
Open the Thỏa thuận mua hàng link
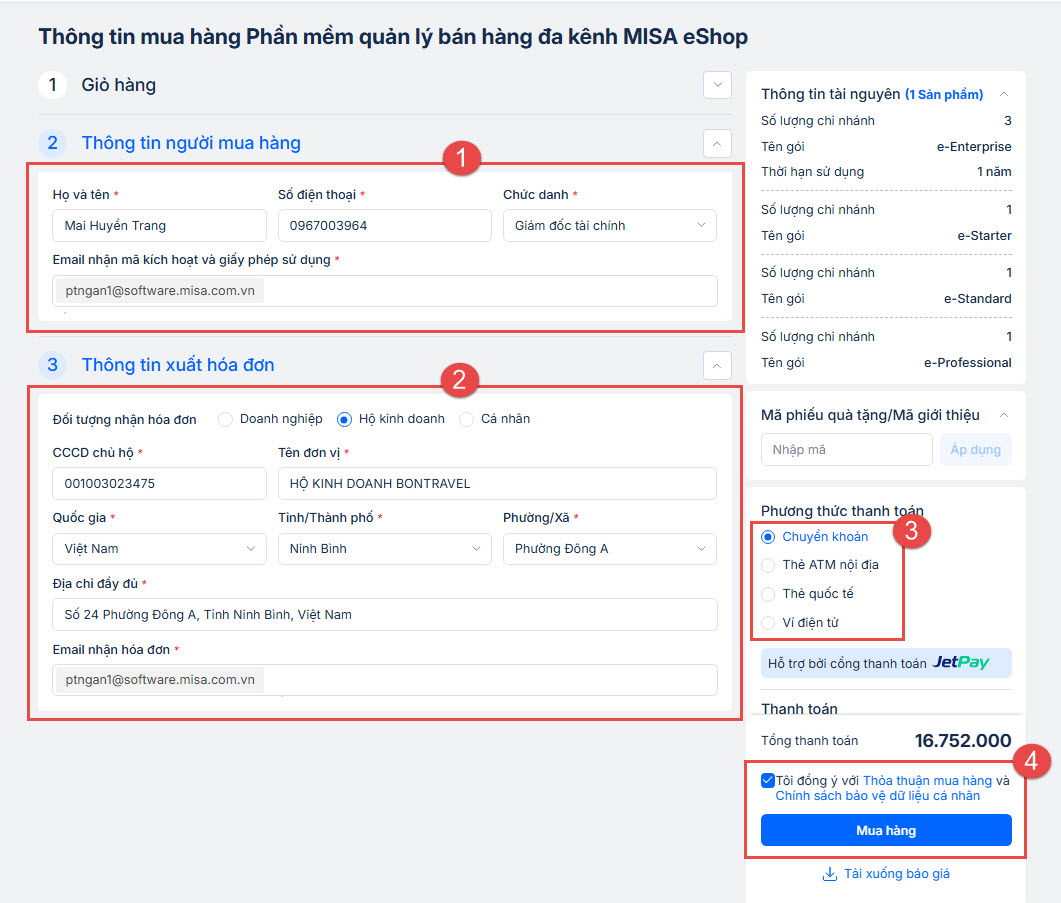coord(927,781)
